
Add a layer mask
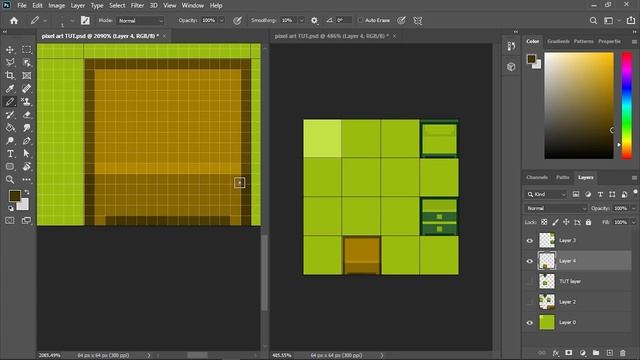click(x=569, y=353)
